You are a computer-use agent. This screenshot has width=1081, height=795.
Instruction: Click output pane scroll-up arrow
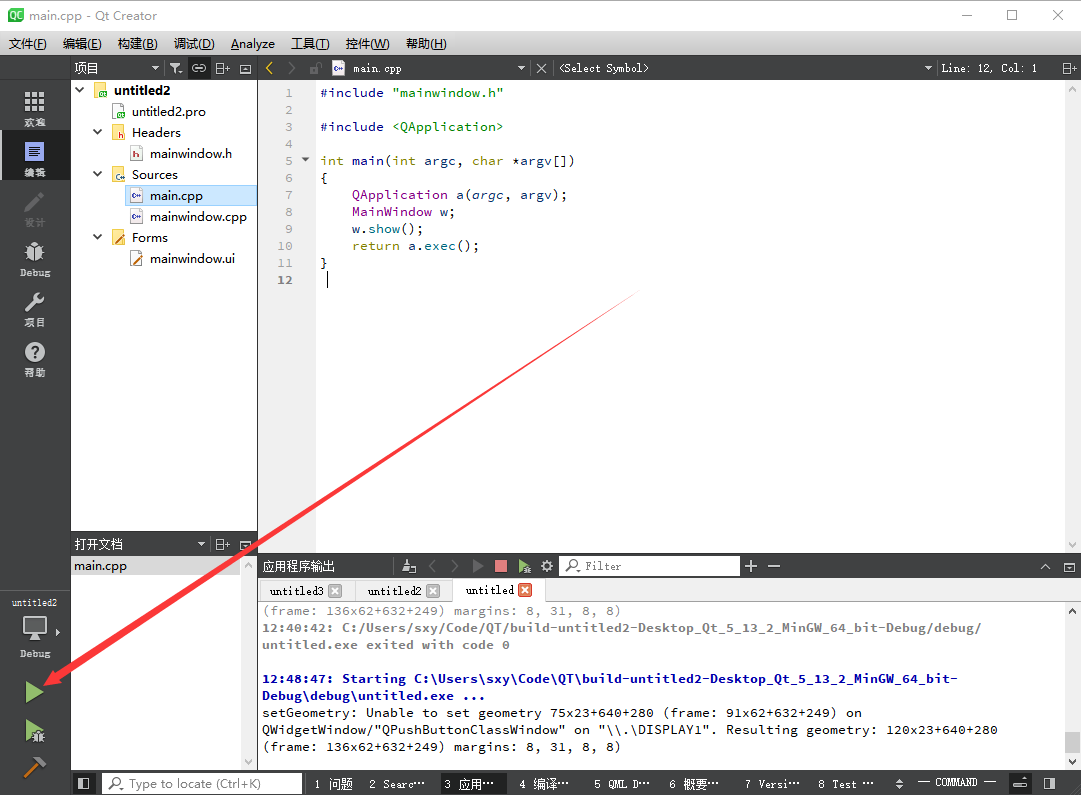(1072, 611)
